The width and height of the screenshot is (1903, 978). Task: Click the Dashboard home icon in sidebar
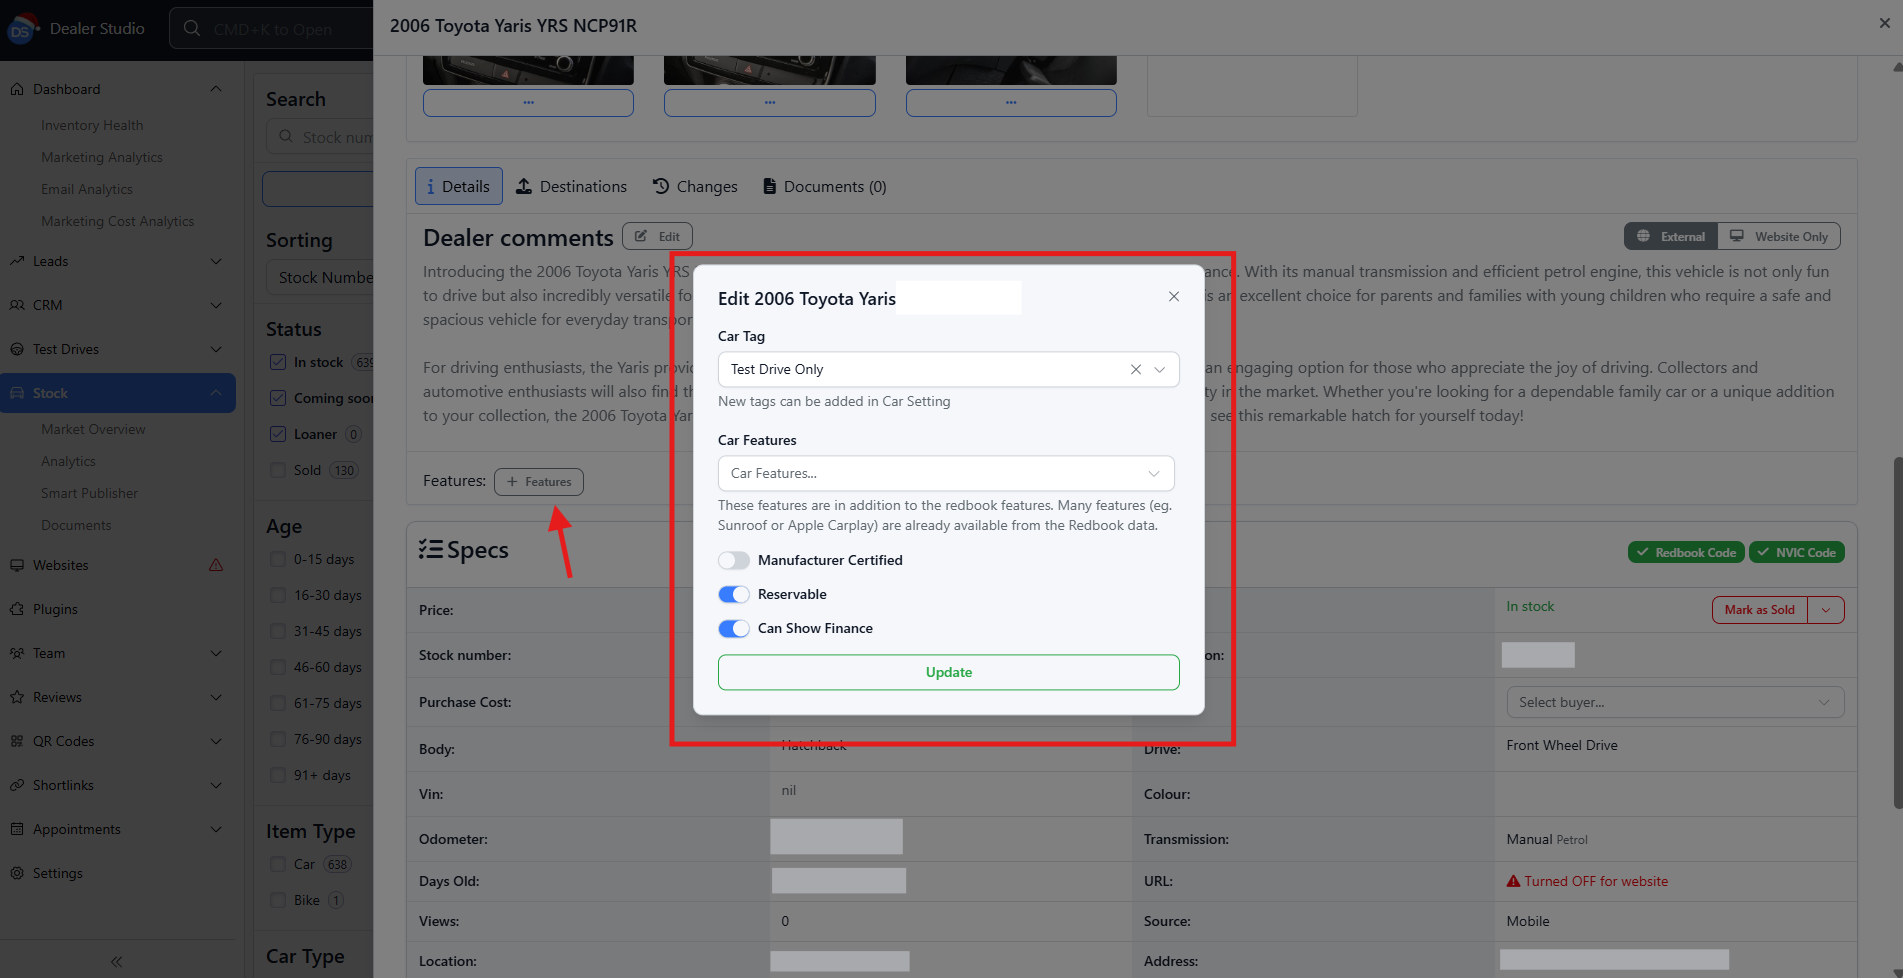pos(17,89)
